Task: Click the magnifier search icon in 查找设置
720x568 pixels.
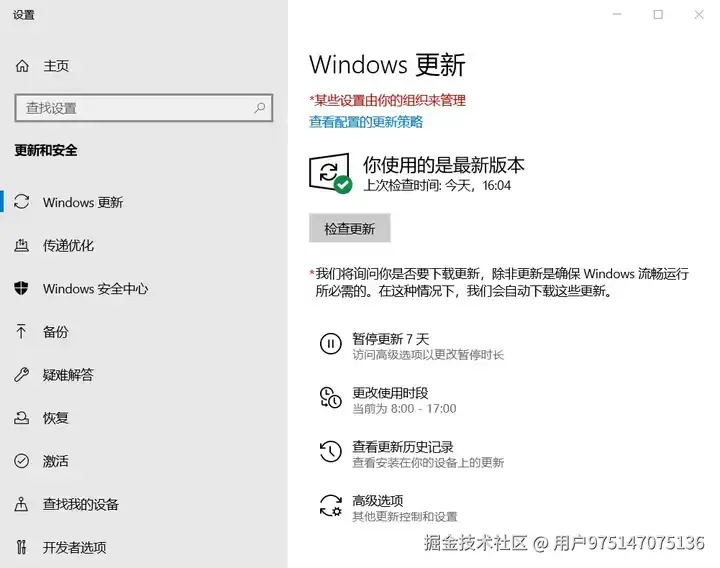Action: tap(259, 108)
